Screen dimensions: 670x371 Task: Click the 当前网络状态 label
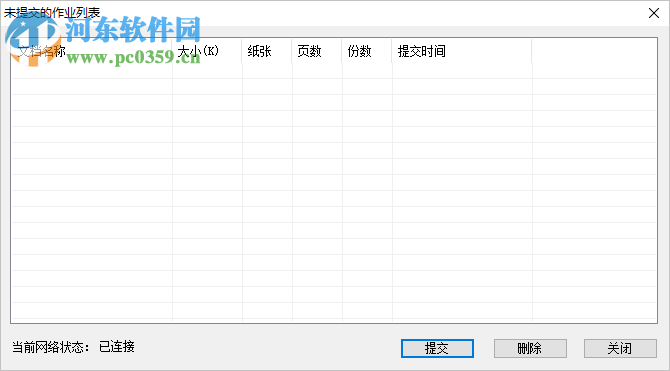pyautogui.click(x=51, y=347)
